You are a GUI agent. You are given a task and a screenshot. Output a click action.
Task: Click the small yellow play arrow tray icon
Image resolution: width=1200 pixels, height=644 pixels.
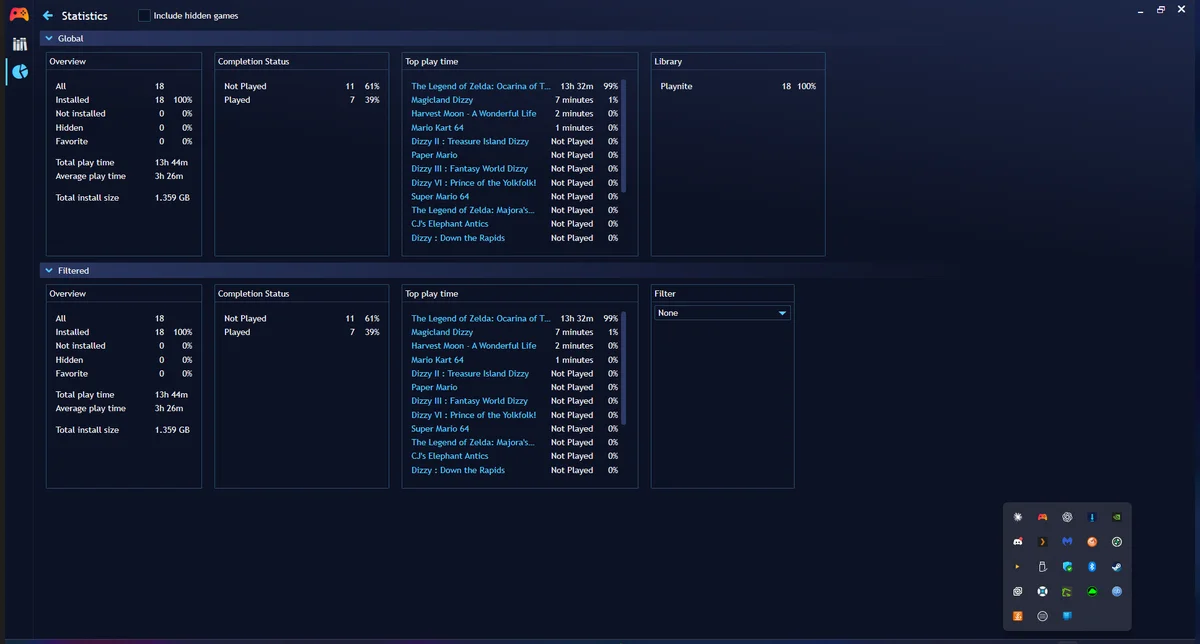1017,567
